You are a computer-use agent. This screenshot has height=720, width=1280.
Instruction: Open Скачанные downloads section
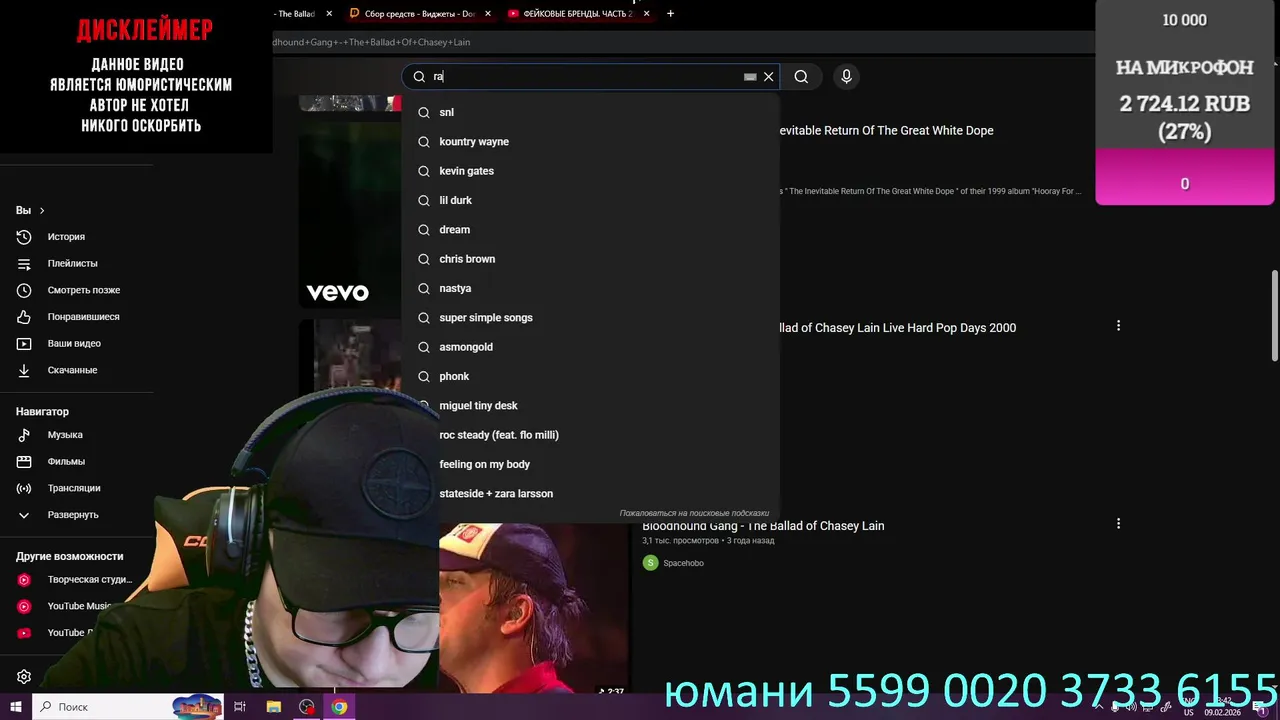[x=72, y=370]
